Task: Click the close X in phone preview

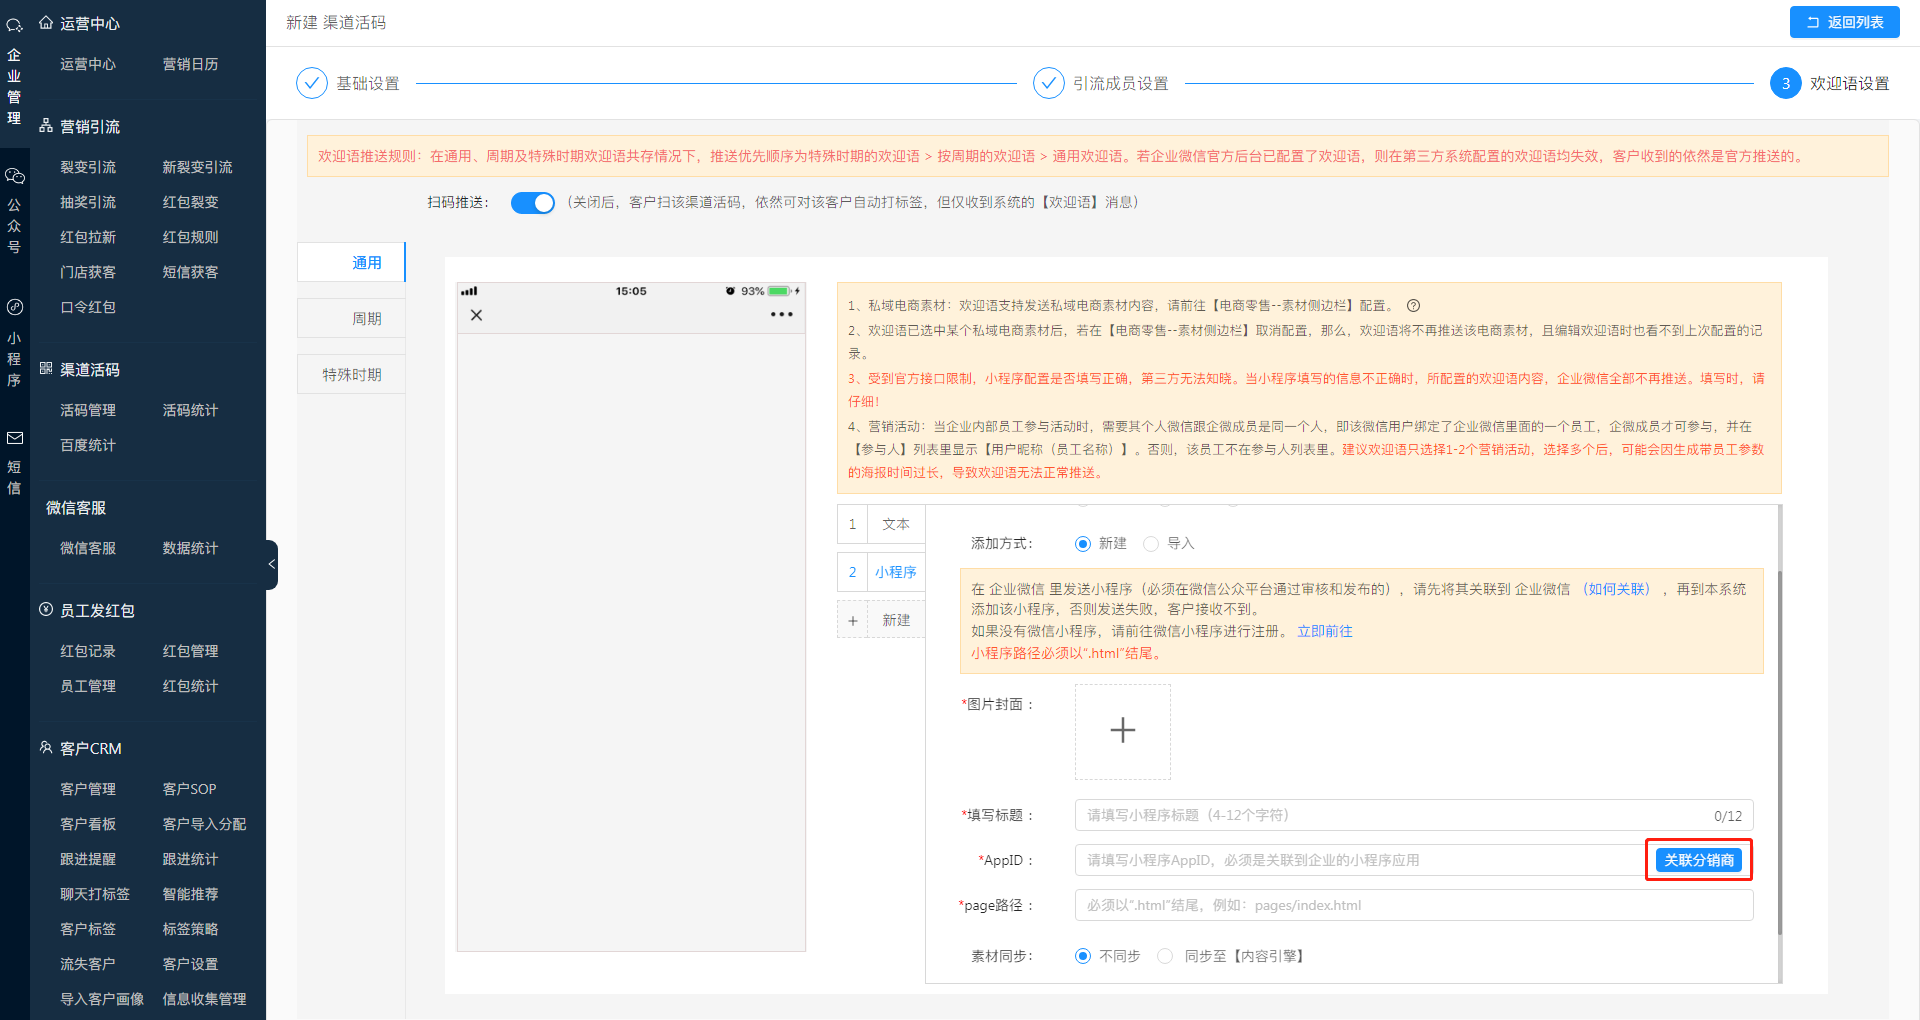Action: coord(476,315)
